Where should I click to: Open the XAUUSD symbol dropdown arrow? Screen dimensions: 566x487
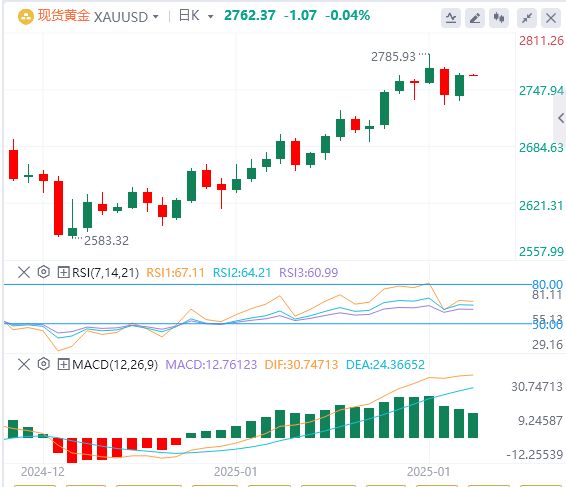(x=156, y=17)
